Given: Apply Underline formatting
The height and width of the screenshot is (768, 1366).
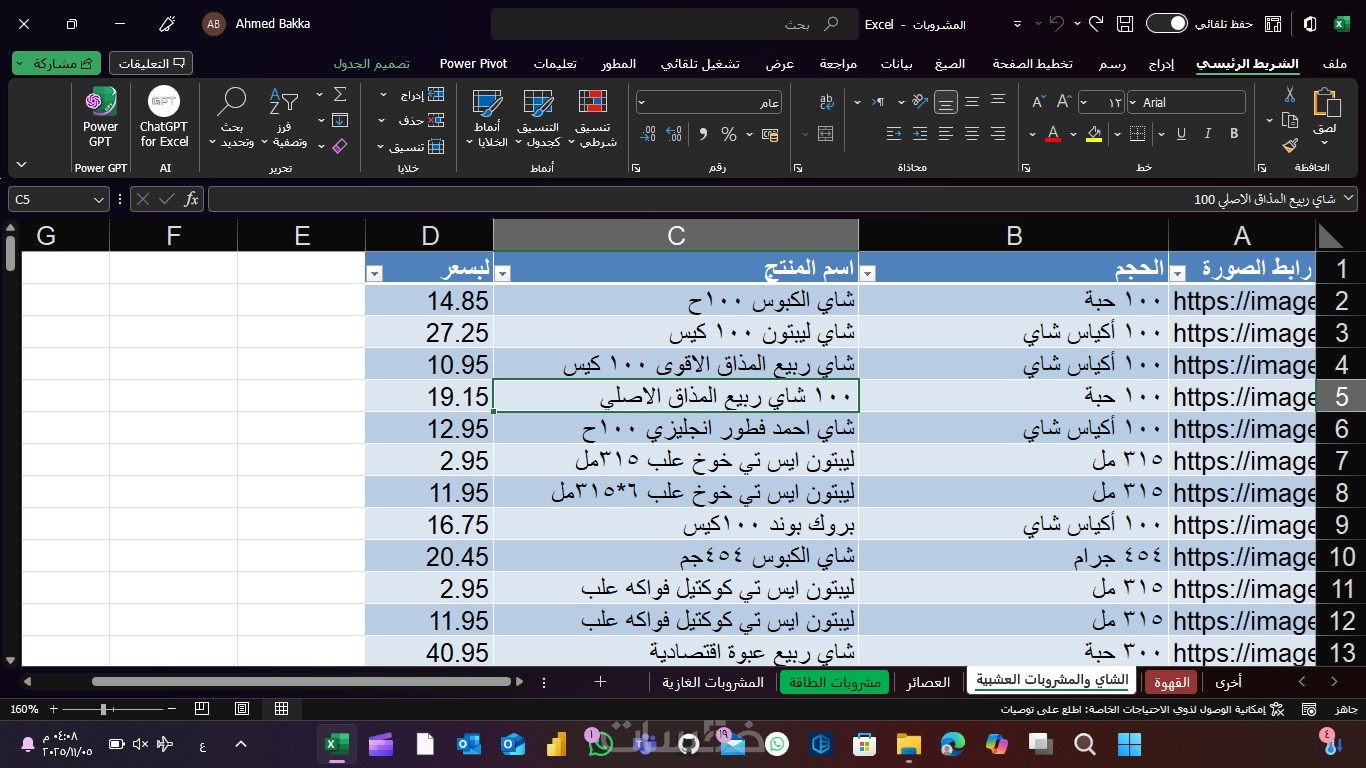Looking at the screenshot, I should point(1181,133).
